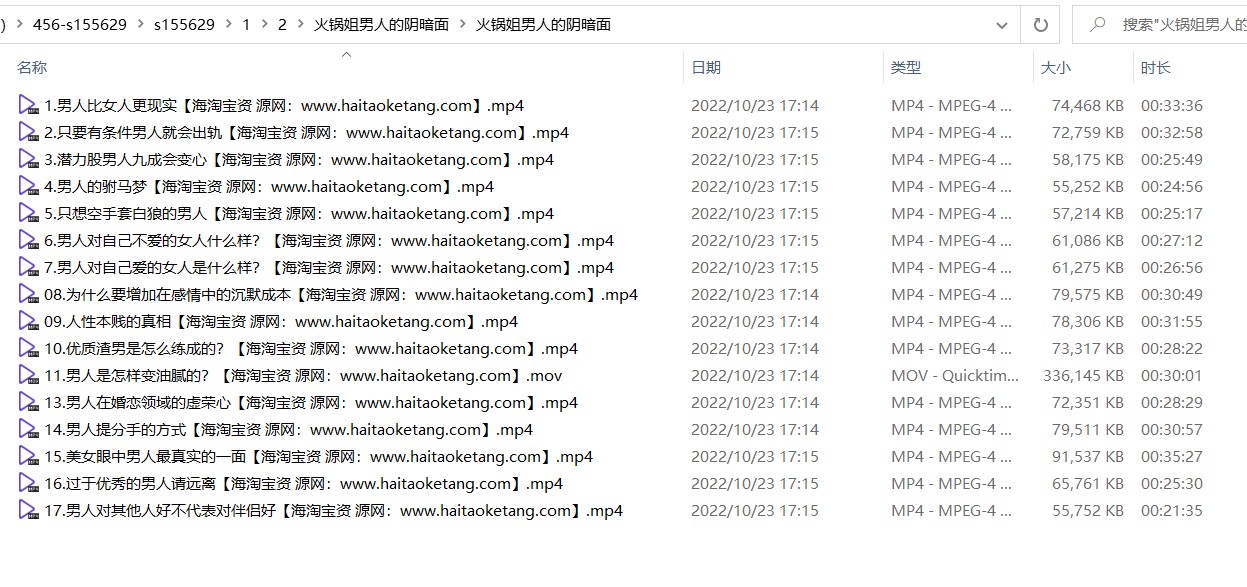Click the 74,468 KB size cell

pos(1088,105)
